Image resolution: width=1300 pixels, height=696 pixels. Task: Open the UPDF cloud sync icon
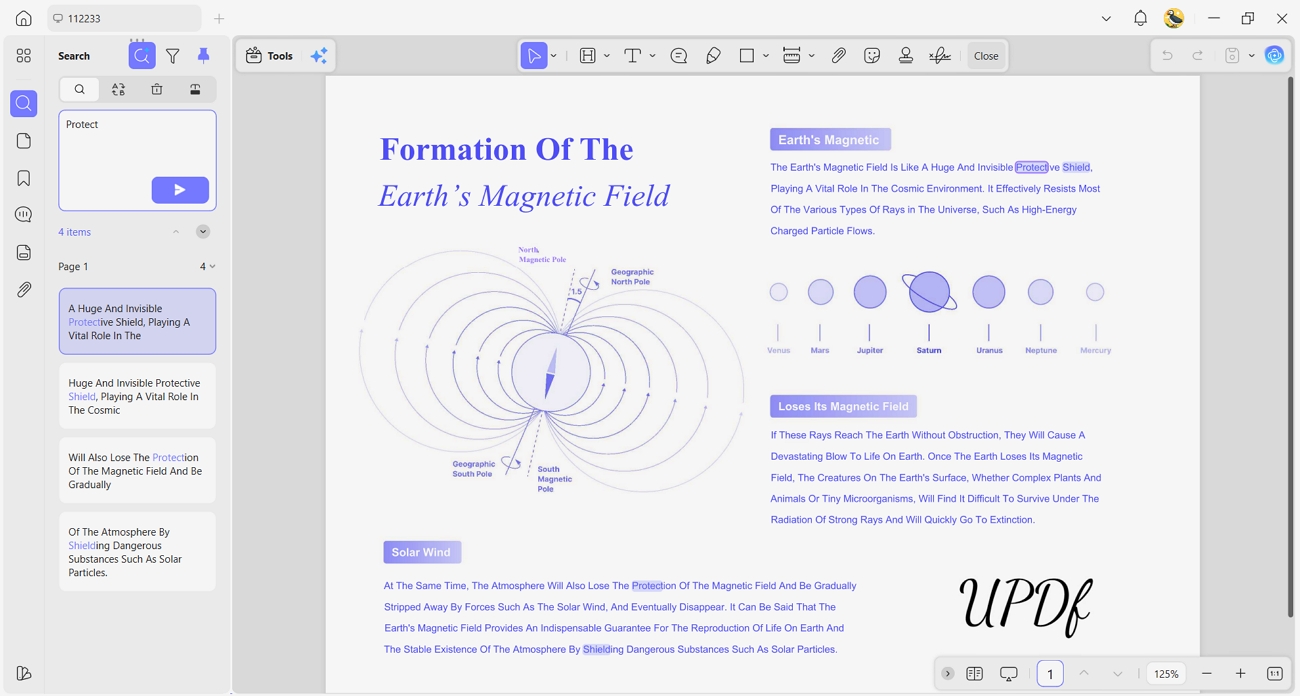tap(1274, 56)
